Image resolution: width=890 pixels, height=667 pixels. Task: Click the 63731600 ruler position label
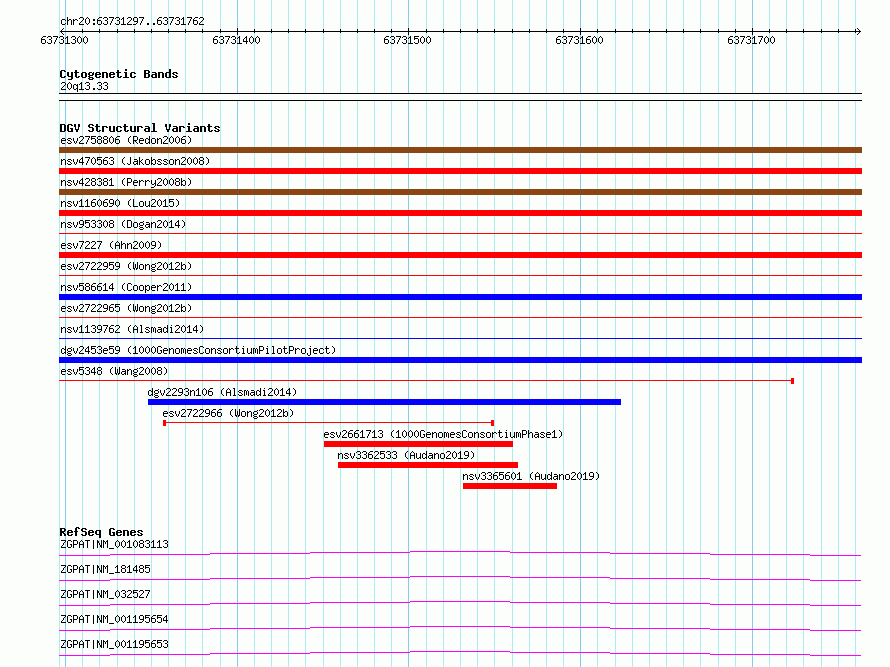click(x=580, y=40)
